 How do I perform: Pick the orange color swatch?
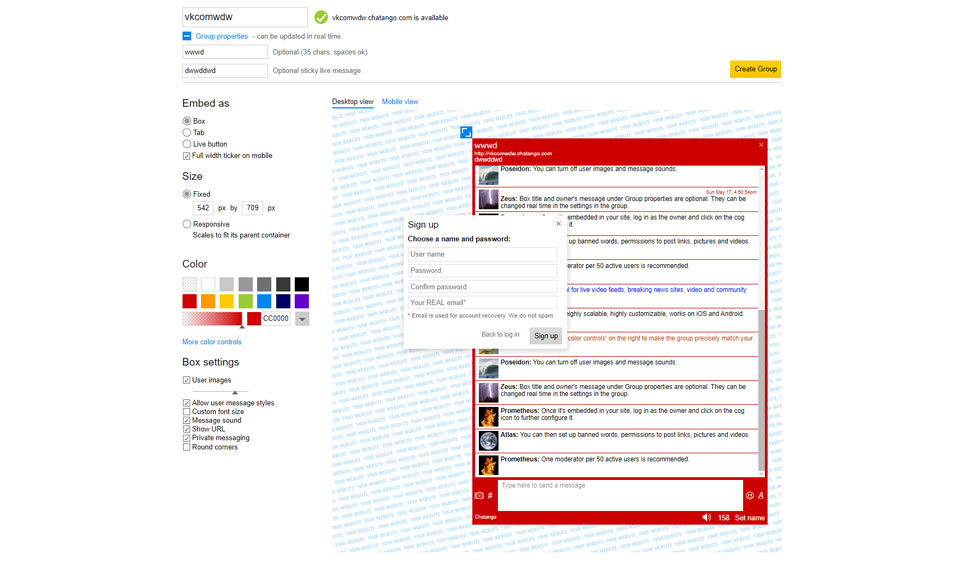tap(208, 301)
